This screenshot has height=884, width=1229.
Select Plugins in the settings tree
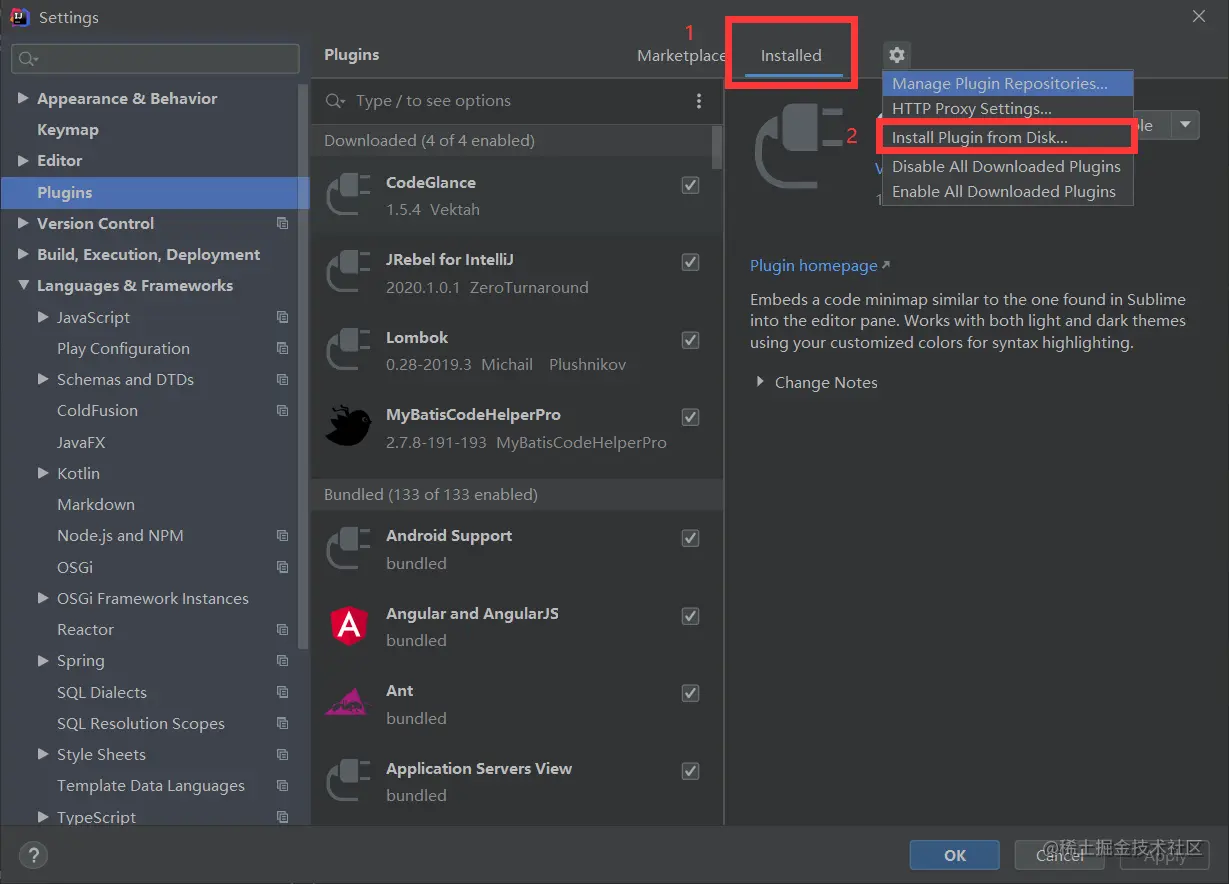pos(155,192)
